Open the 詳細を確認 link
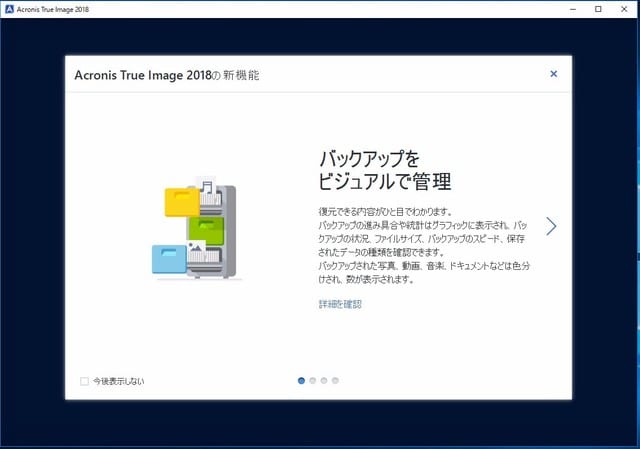The height and width of the screenshot is (449, 640). tap(340, 304)
